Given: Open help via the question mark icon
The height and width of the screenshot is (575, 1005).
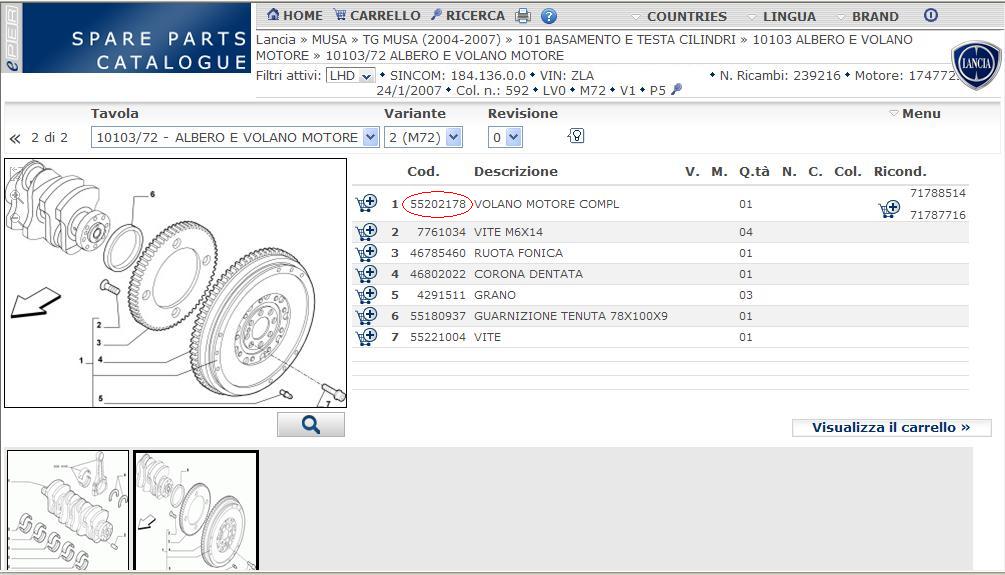Looking at the screenshot, I should pos(549,16).
